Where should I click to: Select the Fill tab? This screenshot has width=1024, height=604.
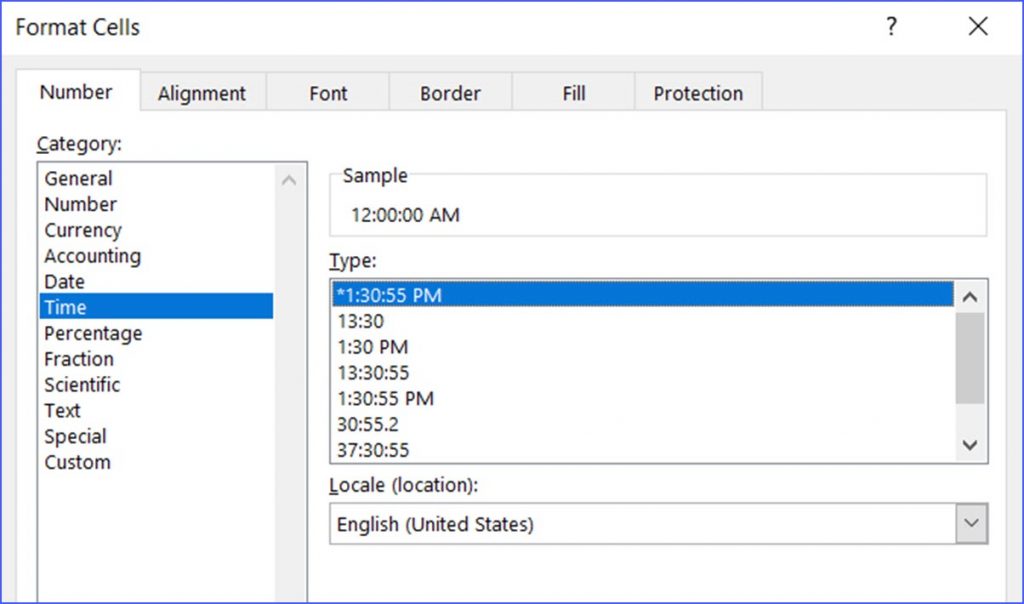(574, 93)
